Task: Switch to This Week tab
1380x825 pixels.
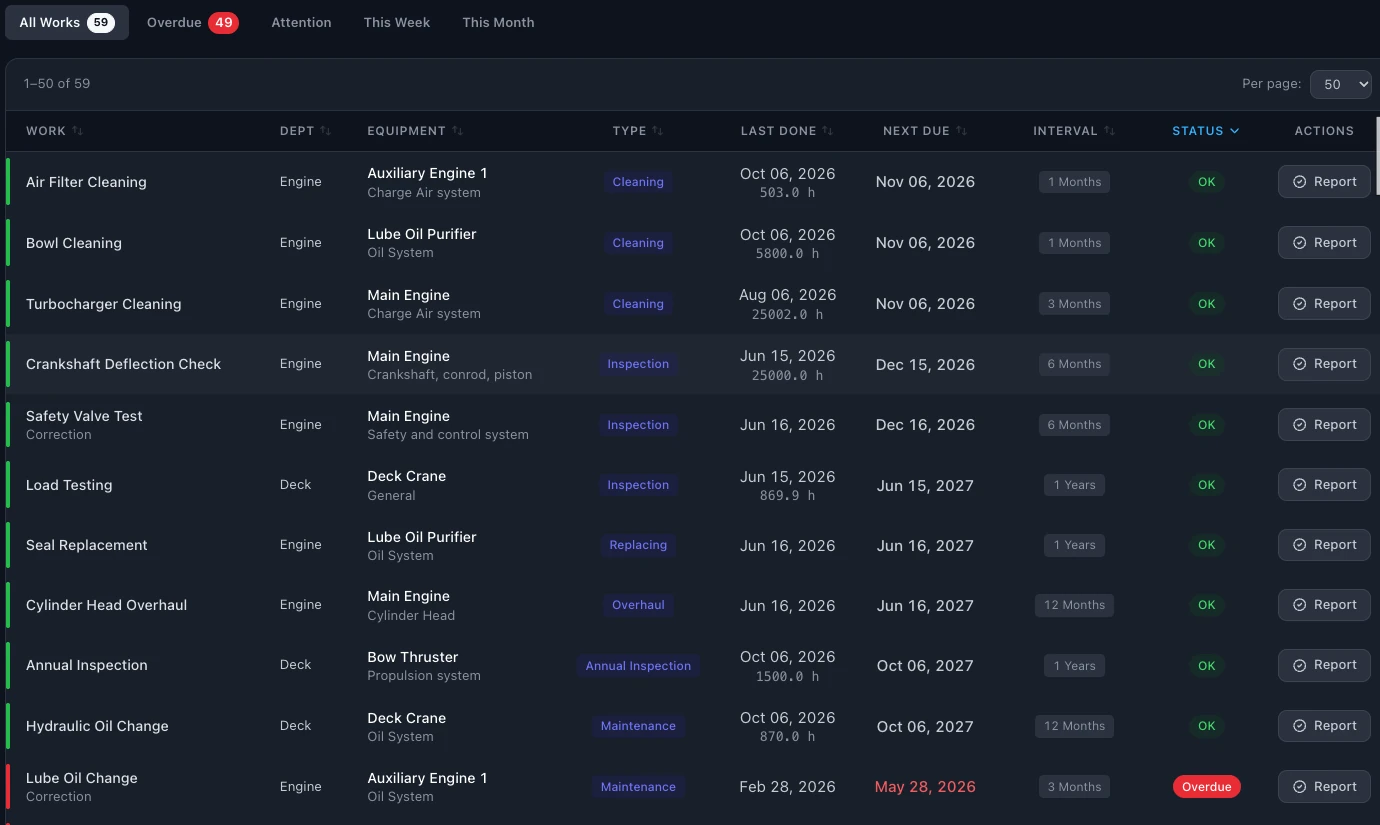Action: (397, 22)
